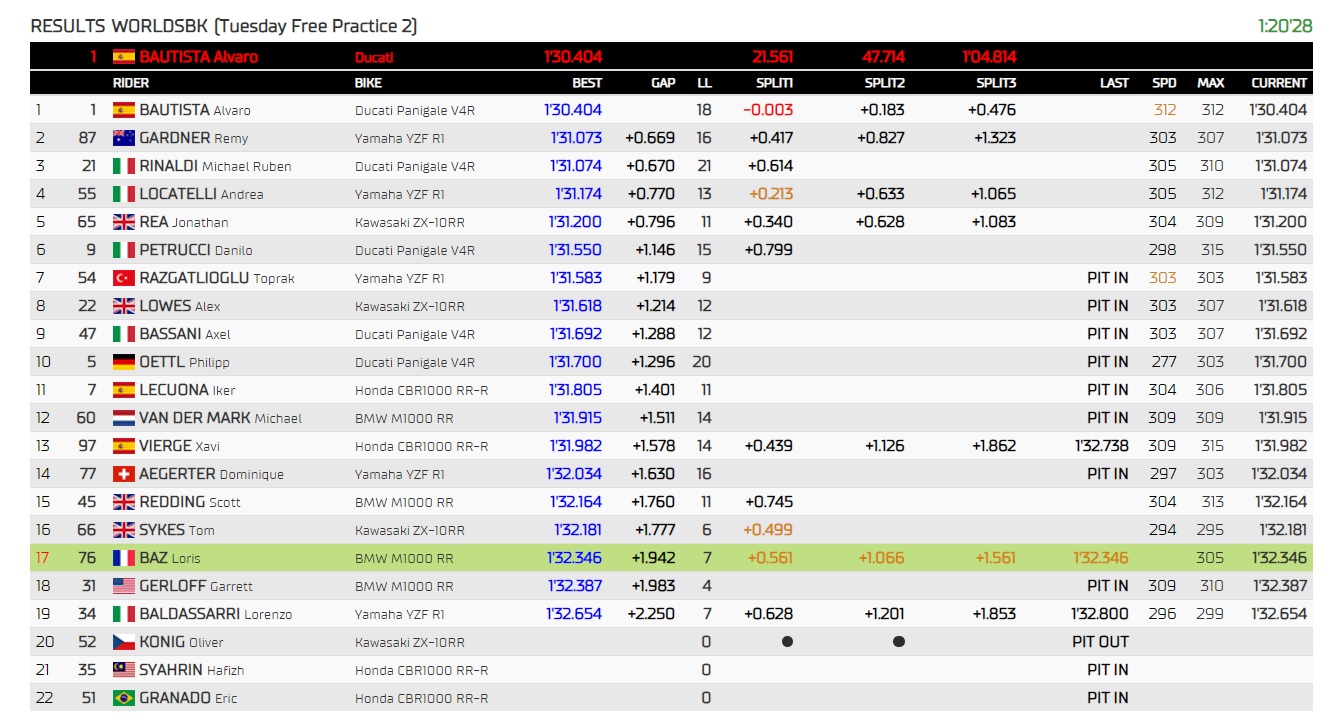Click the UK flag beside LOWES Alex

tap(124, 306)
